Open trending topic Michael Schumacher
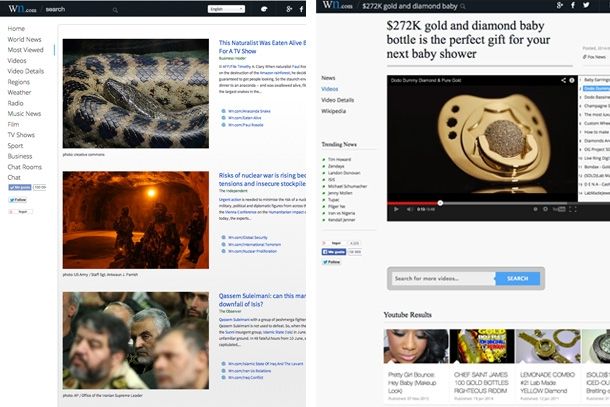 [x=349, y=186]
